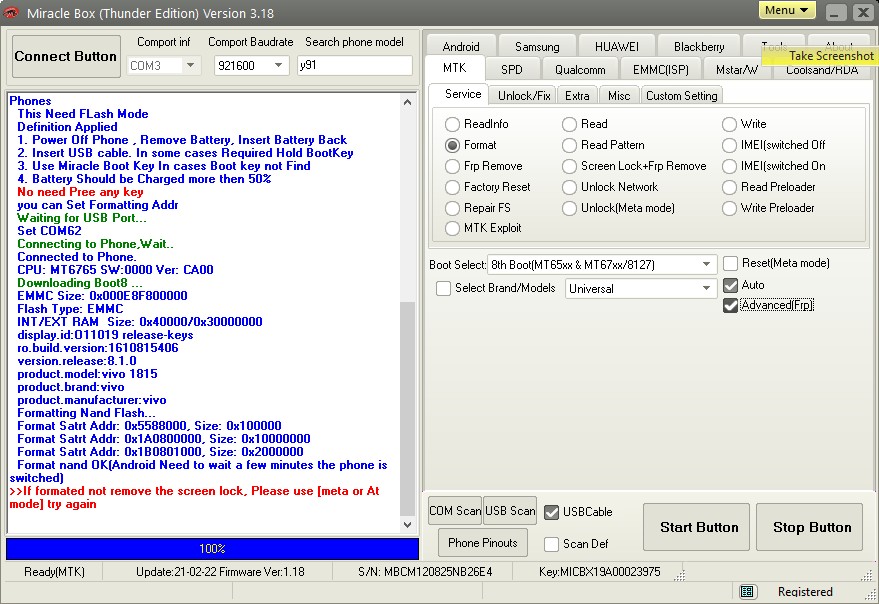The image size is (879, 604).
Task: Close the Miracle Box window
Action: (x=862, y=12)
